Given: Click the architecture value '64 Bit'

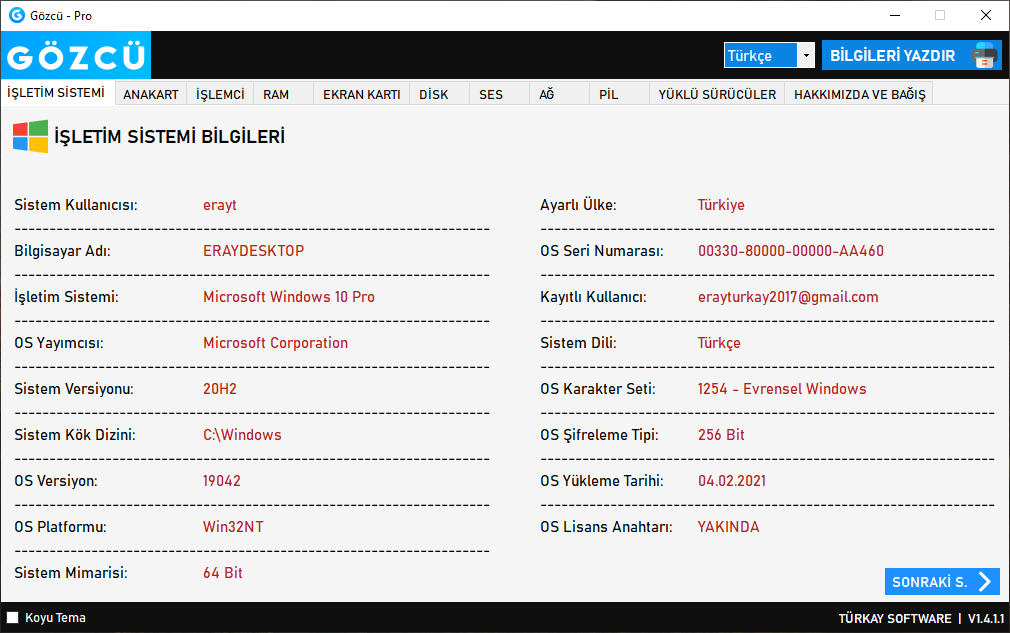Looking at the screenshot, I should tap(223, 572).
